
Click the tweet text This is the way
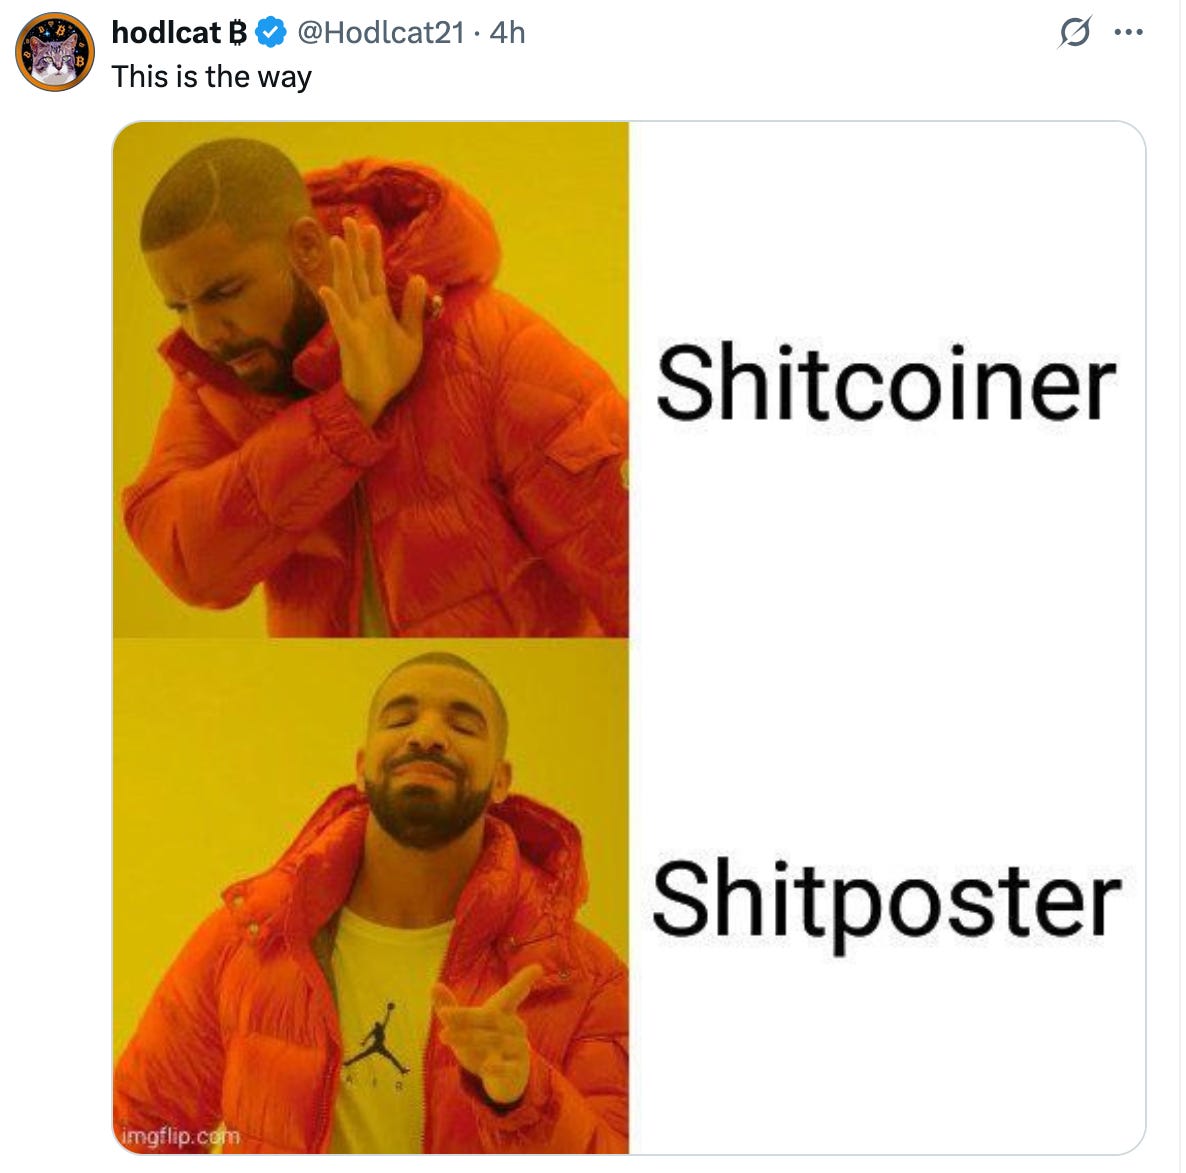point(212,77)
